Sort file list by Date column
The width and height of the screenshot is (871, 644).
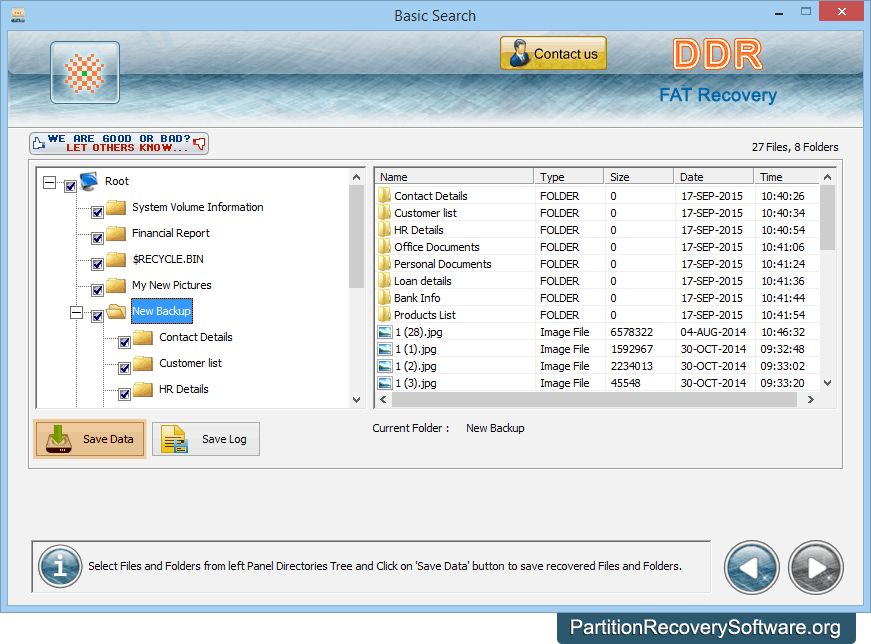(714, 177)
